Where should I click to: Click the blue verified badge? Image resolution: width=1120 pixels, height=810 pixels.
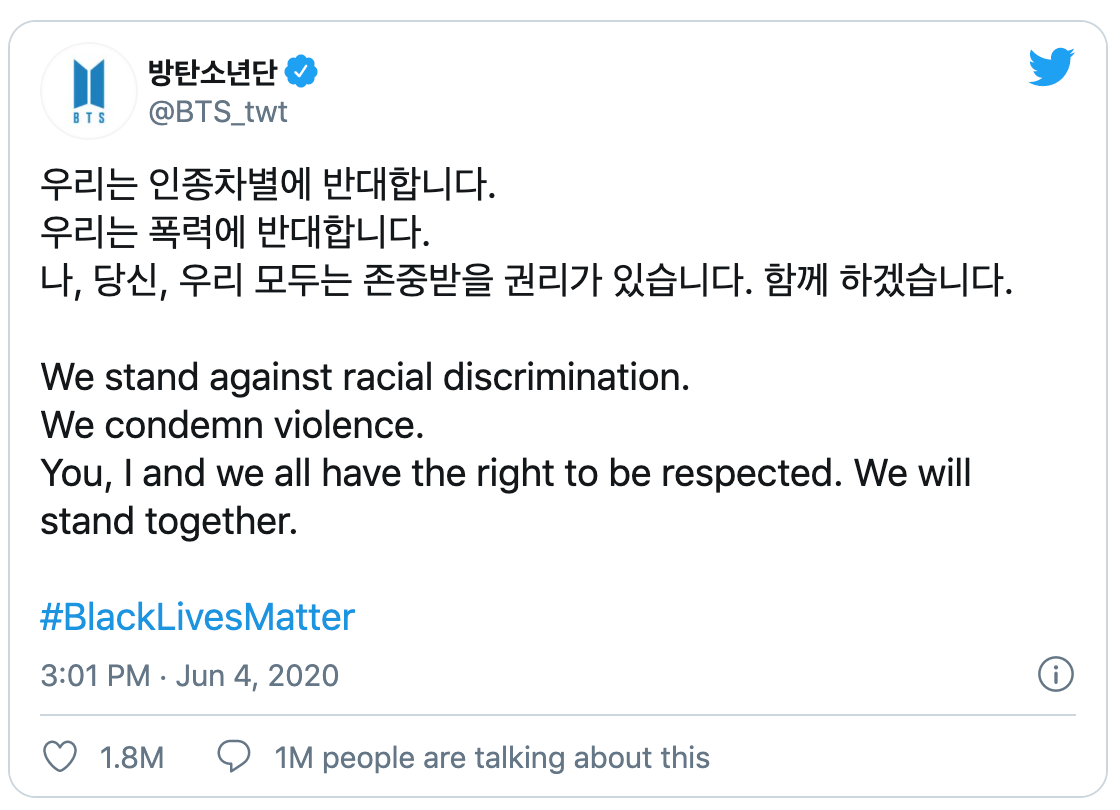click(302, 72)
